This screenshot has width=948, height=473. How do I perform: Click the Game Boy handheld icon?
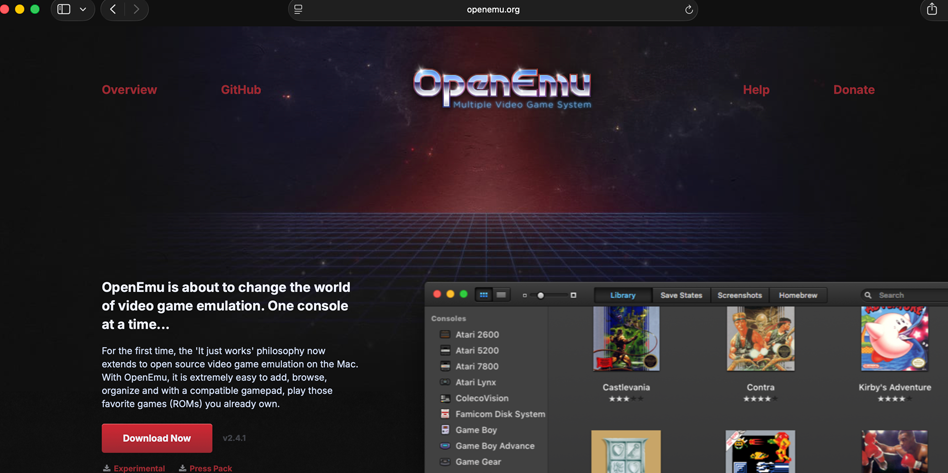(445, 430)
